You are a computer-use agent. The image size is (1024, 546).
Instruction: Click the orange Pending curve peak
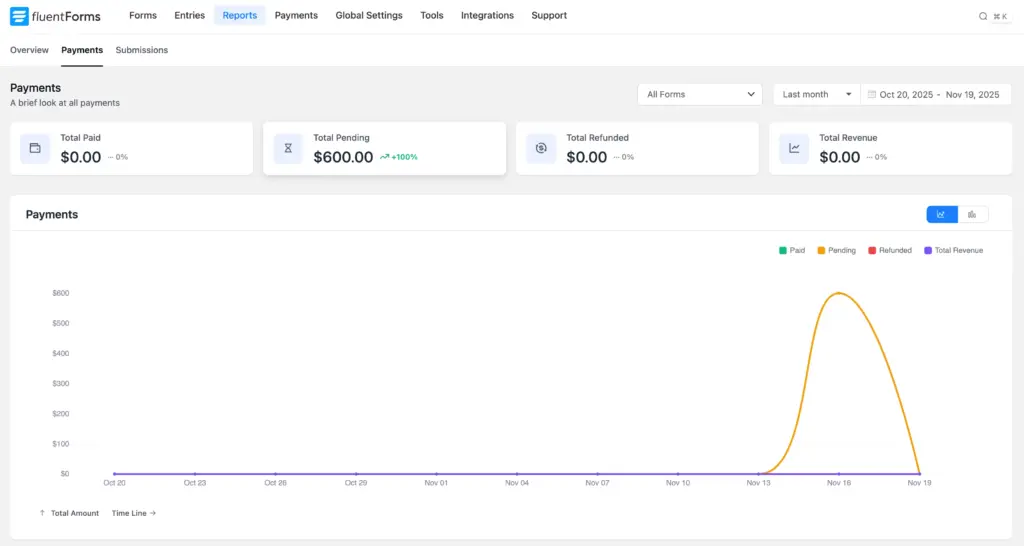pos(839,293)
